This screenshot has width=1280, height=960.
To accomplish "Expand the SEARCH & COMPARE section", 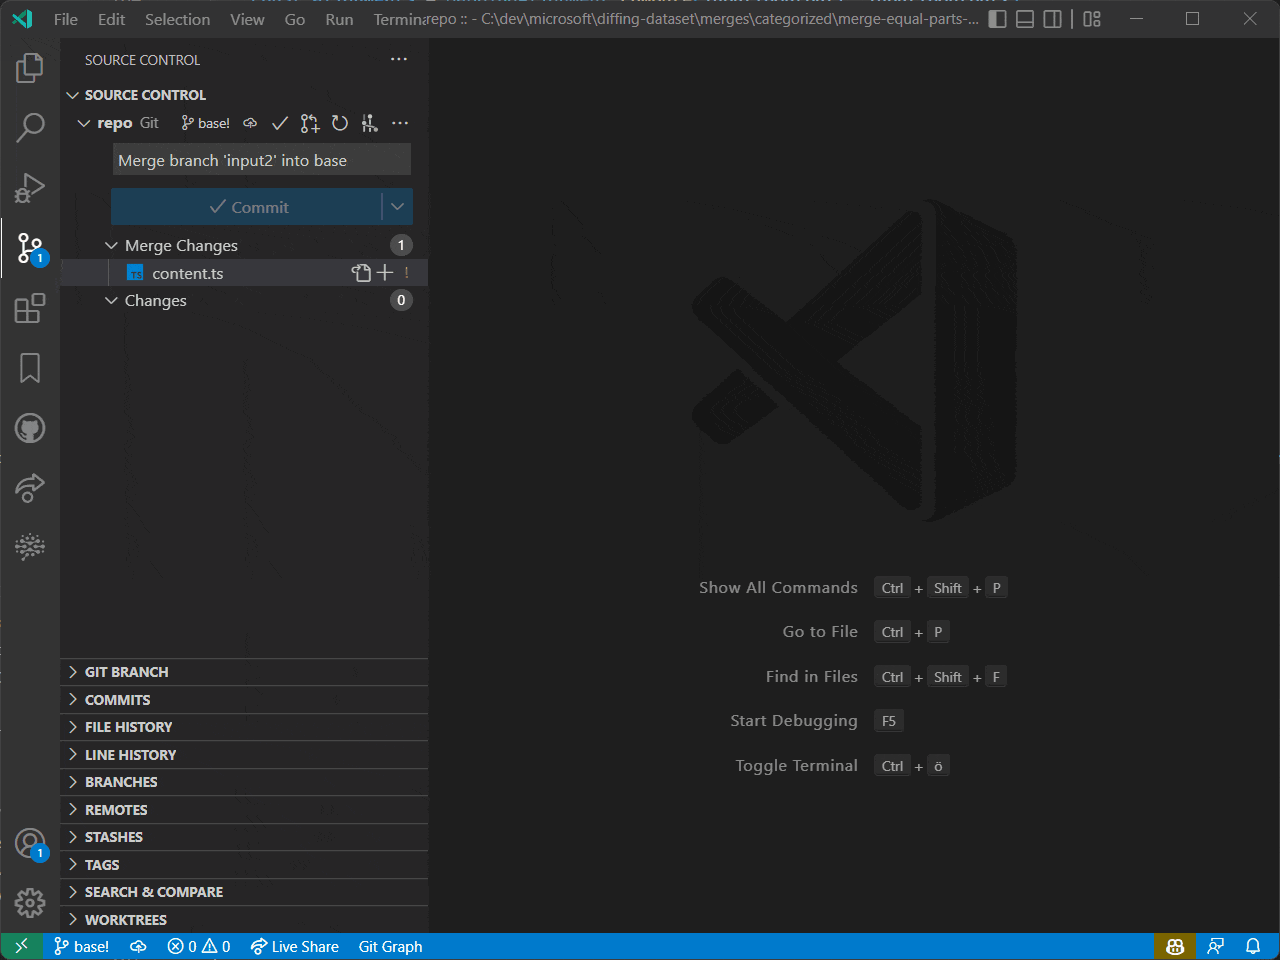I will point(244,892).
